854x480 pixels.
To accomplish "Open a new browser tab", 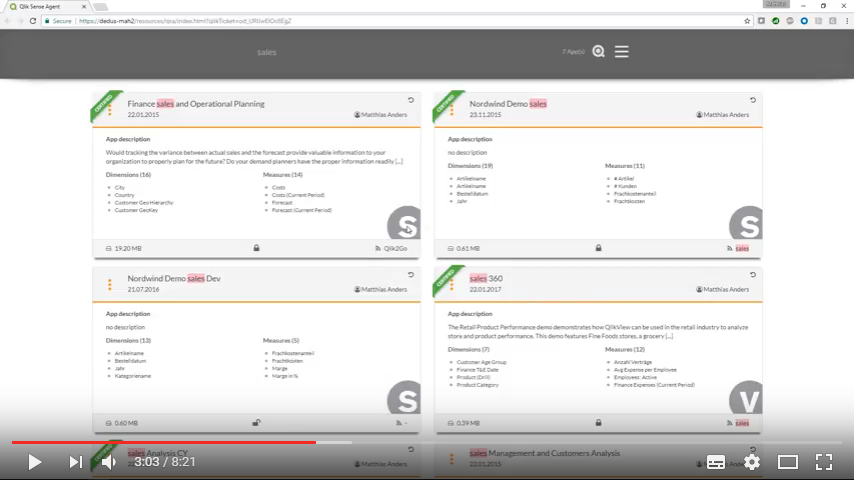I will coord(101,7).
